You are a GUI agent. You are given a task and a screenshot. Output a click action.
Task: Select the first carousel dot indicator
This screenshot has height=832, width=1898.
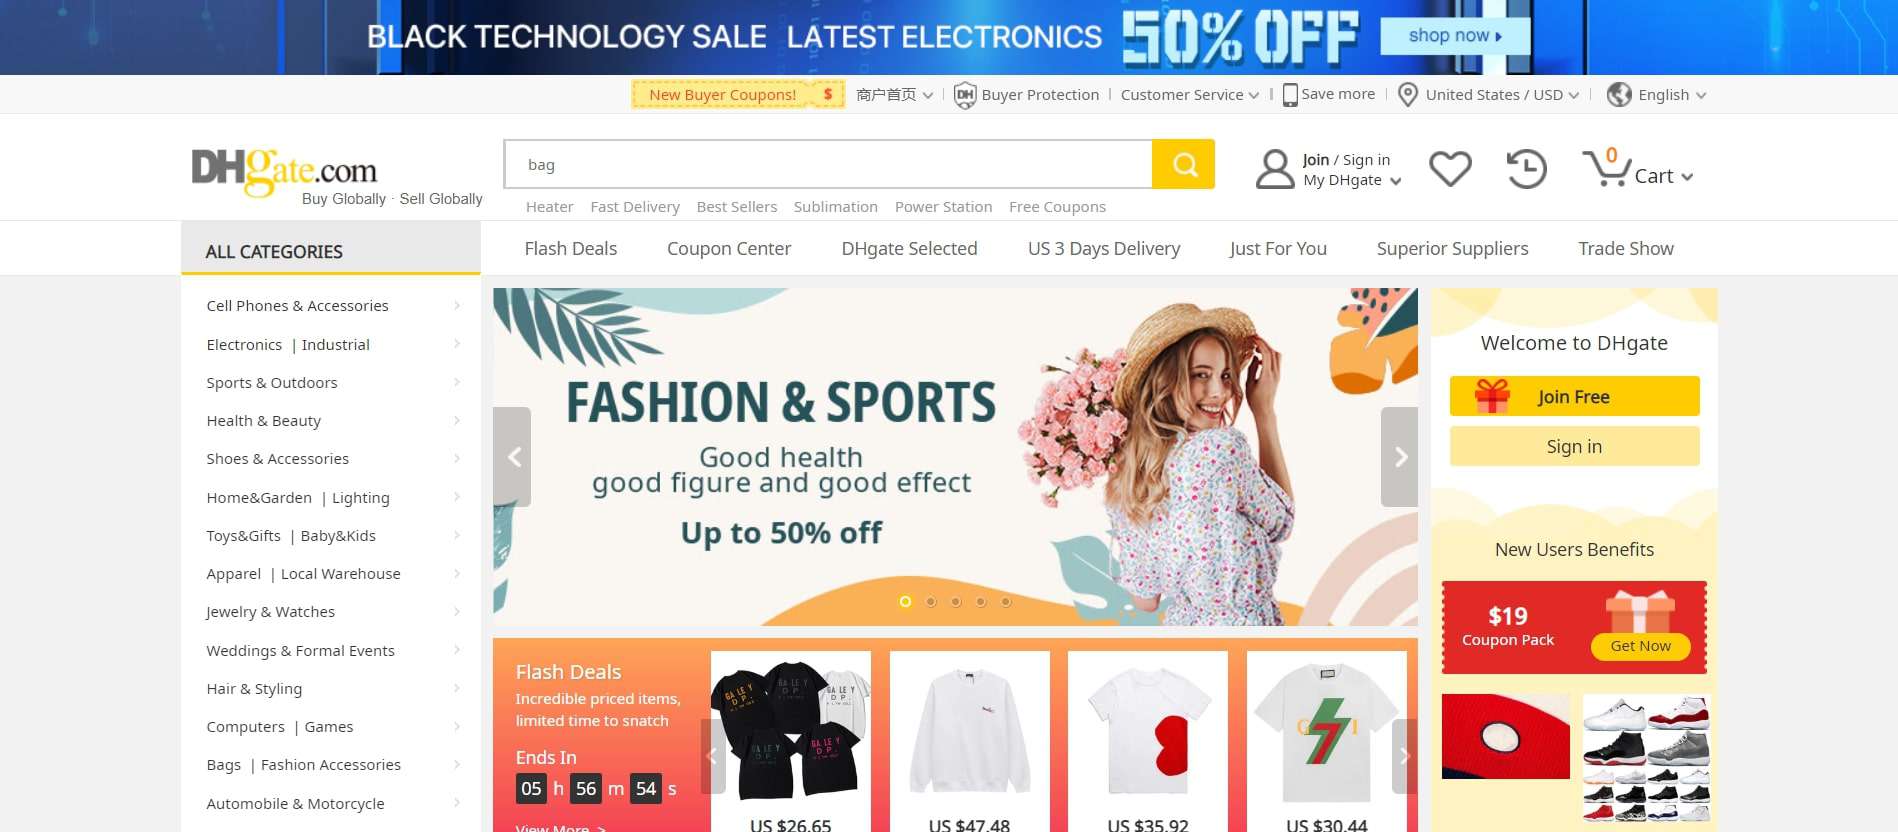pos(905,601)
